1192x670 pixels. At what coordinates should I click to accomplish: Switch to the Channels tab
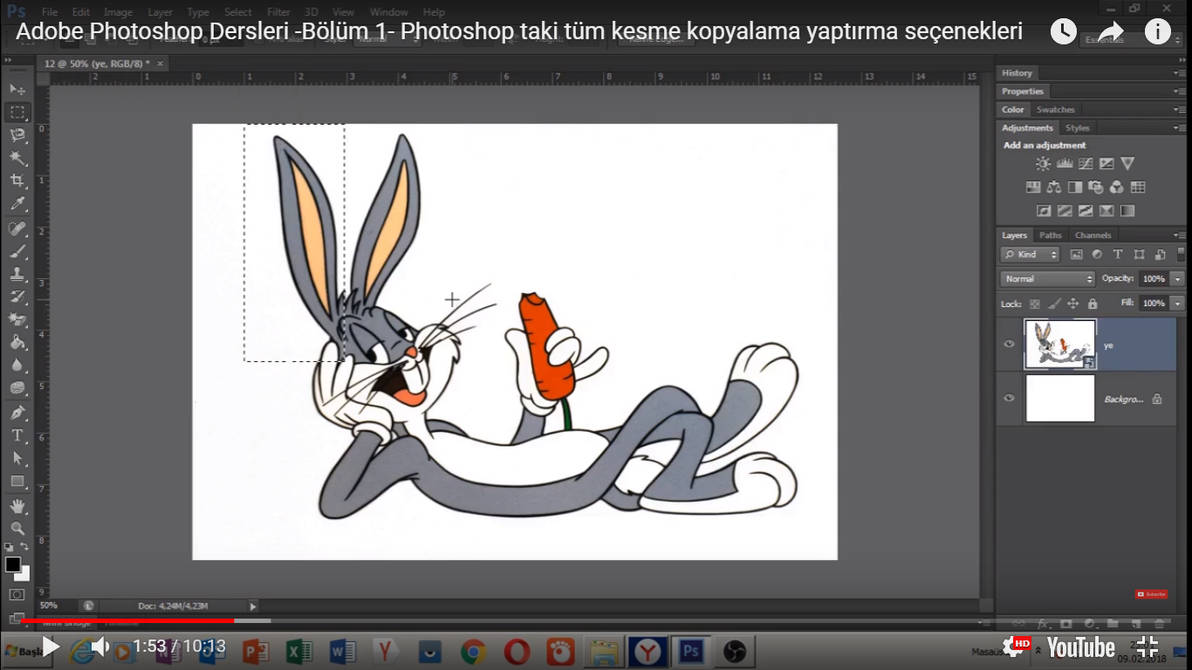coord(1093,235)
